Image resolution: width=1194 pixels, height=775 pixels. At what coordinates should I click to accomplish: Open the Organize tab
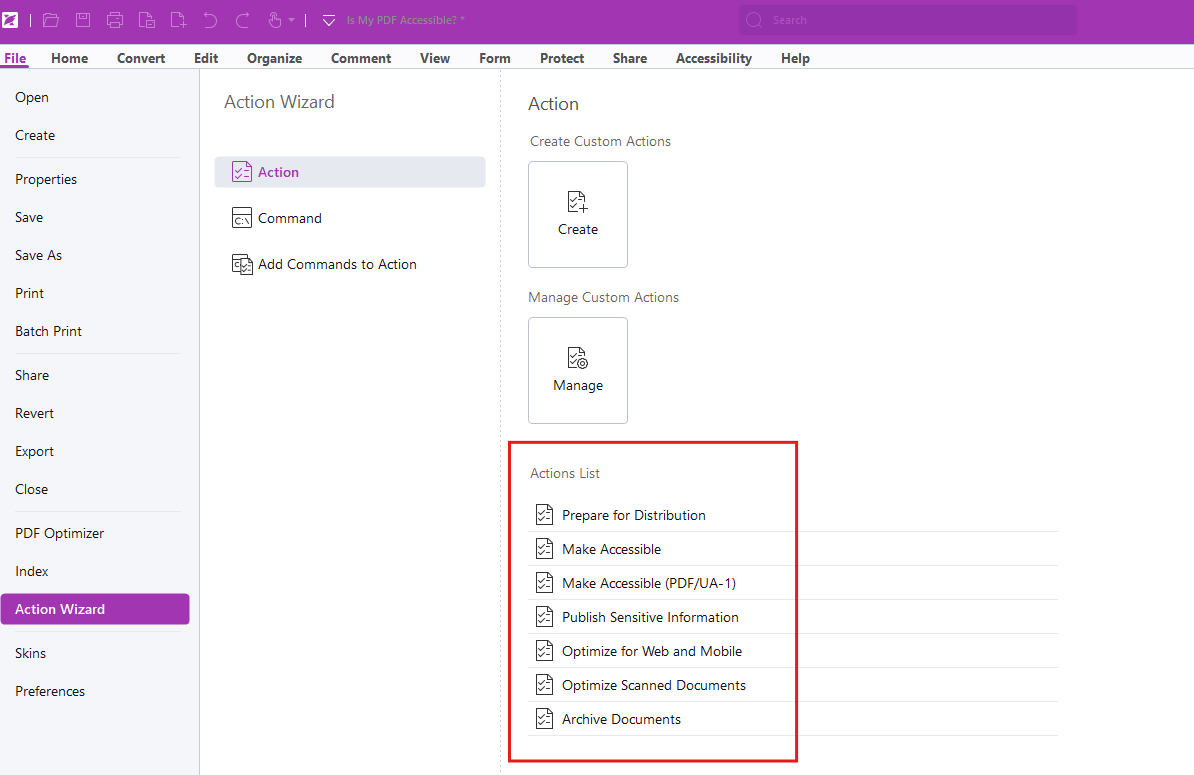274,58
